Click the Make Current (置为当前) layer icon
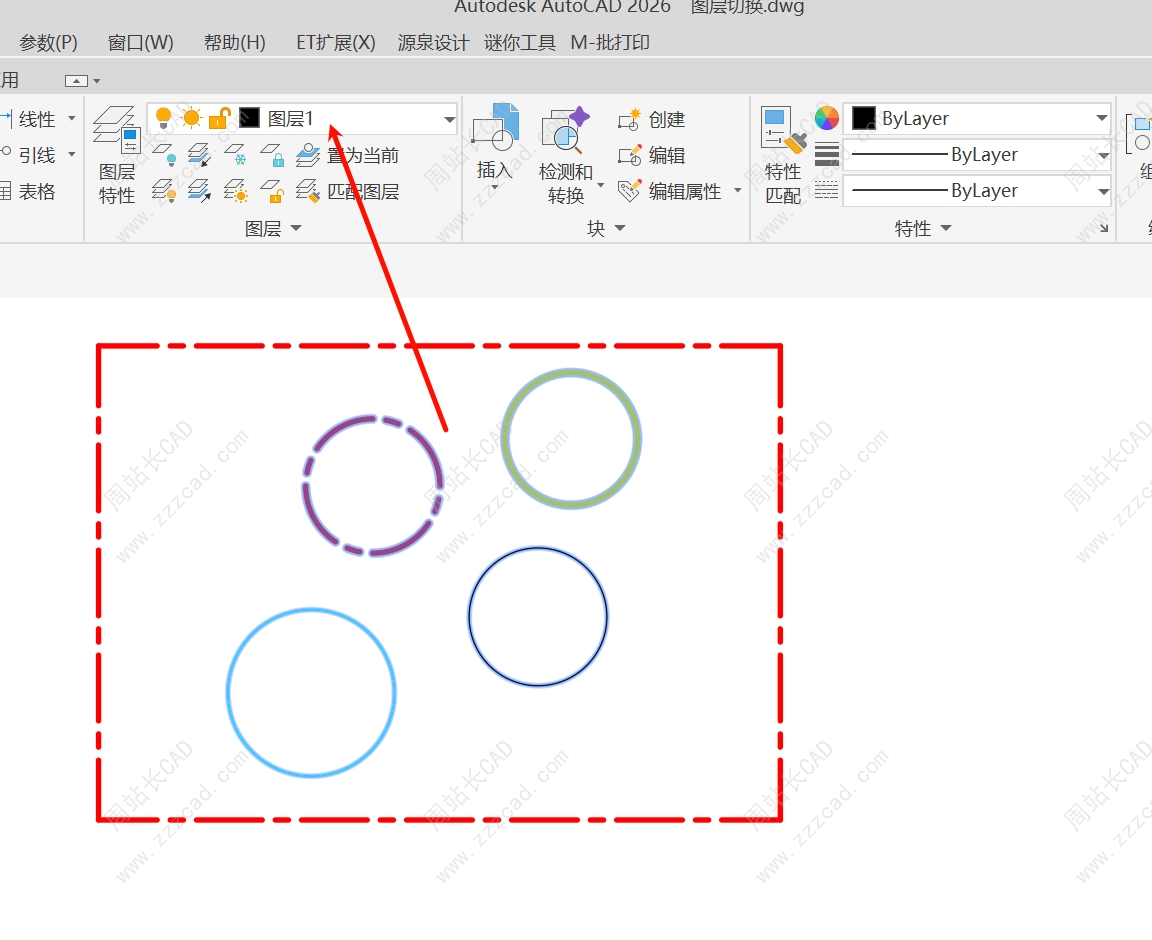This screenshot has height=940, width=1152. point(309,155)
